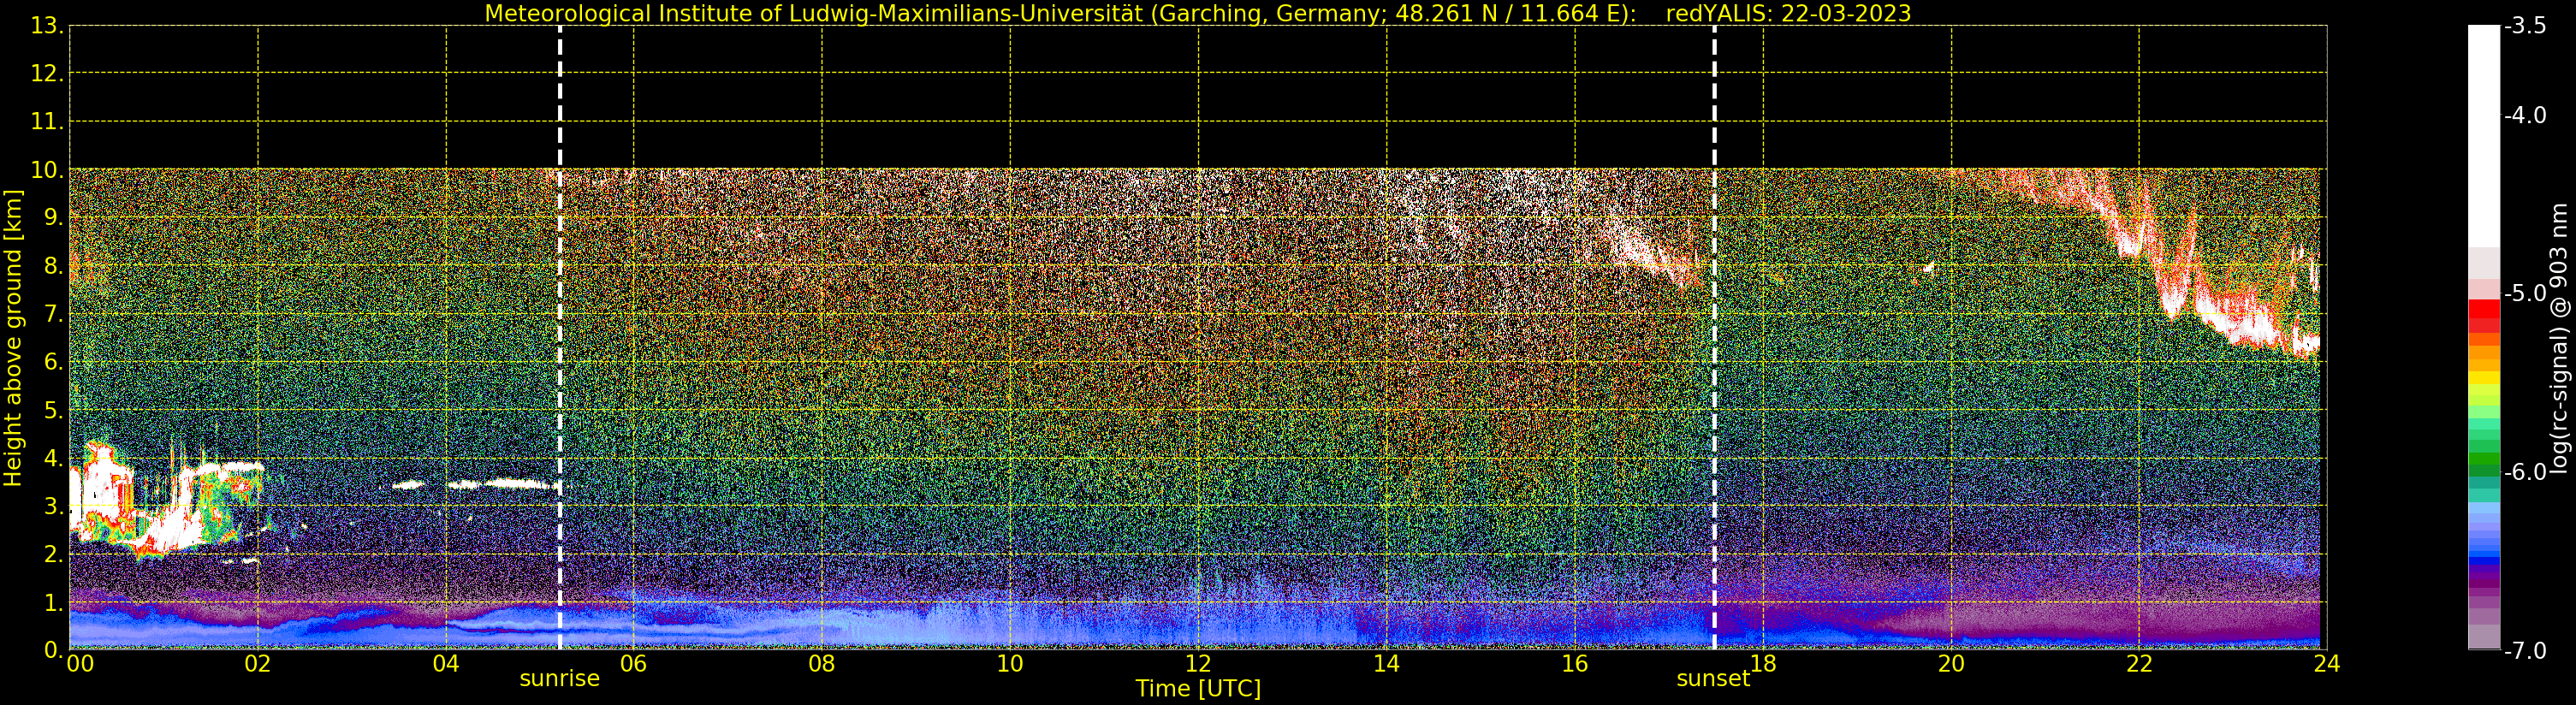Click the '04' time tick label
2576x705 pixels.
coord(446,664)
